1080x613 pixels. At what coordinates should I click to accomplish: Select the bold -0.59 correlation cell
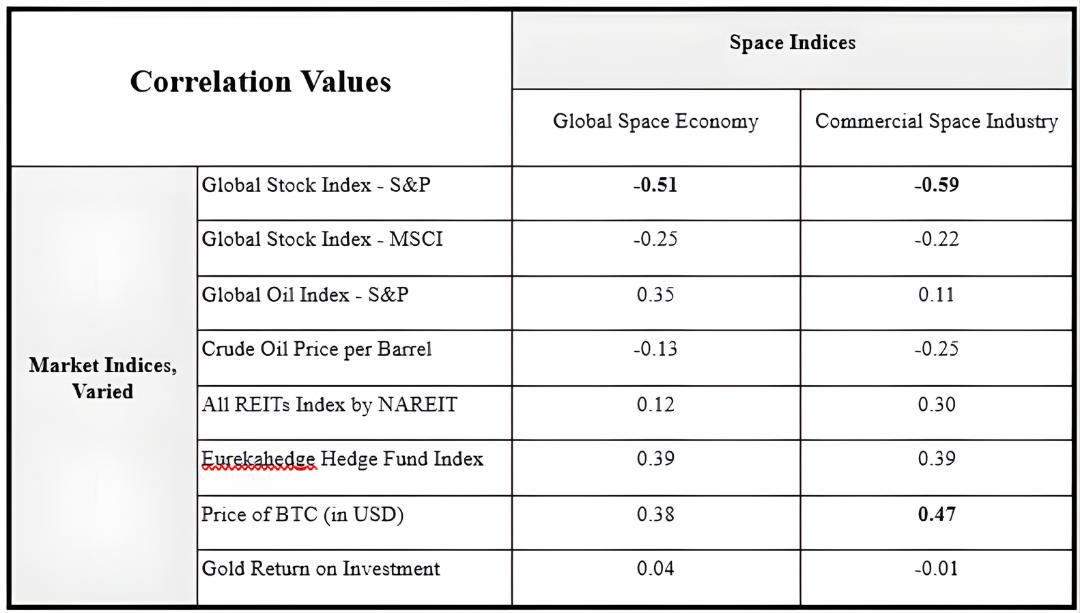[936, 185]
